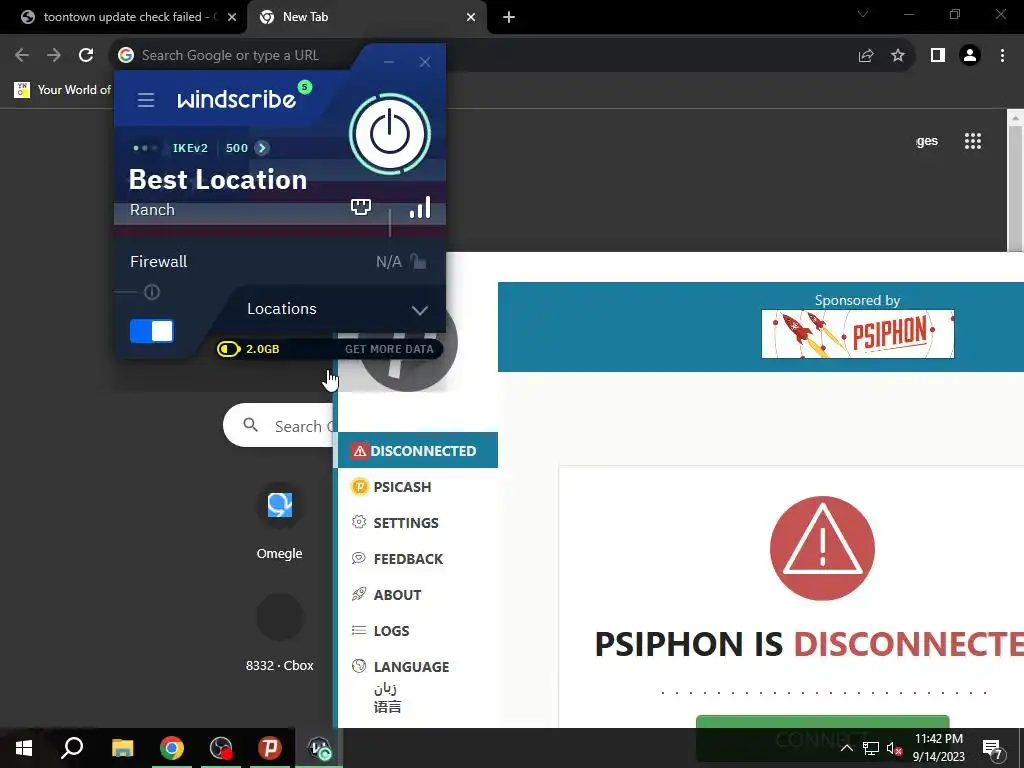Minimize the Windscribe window
Image resolution: width=1024 pixels, height=768 pixels.
pos(389,62)
